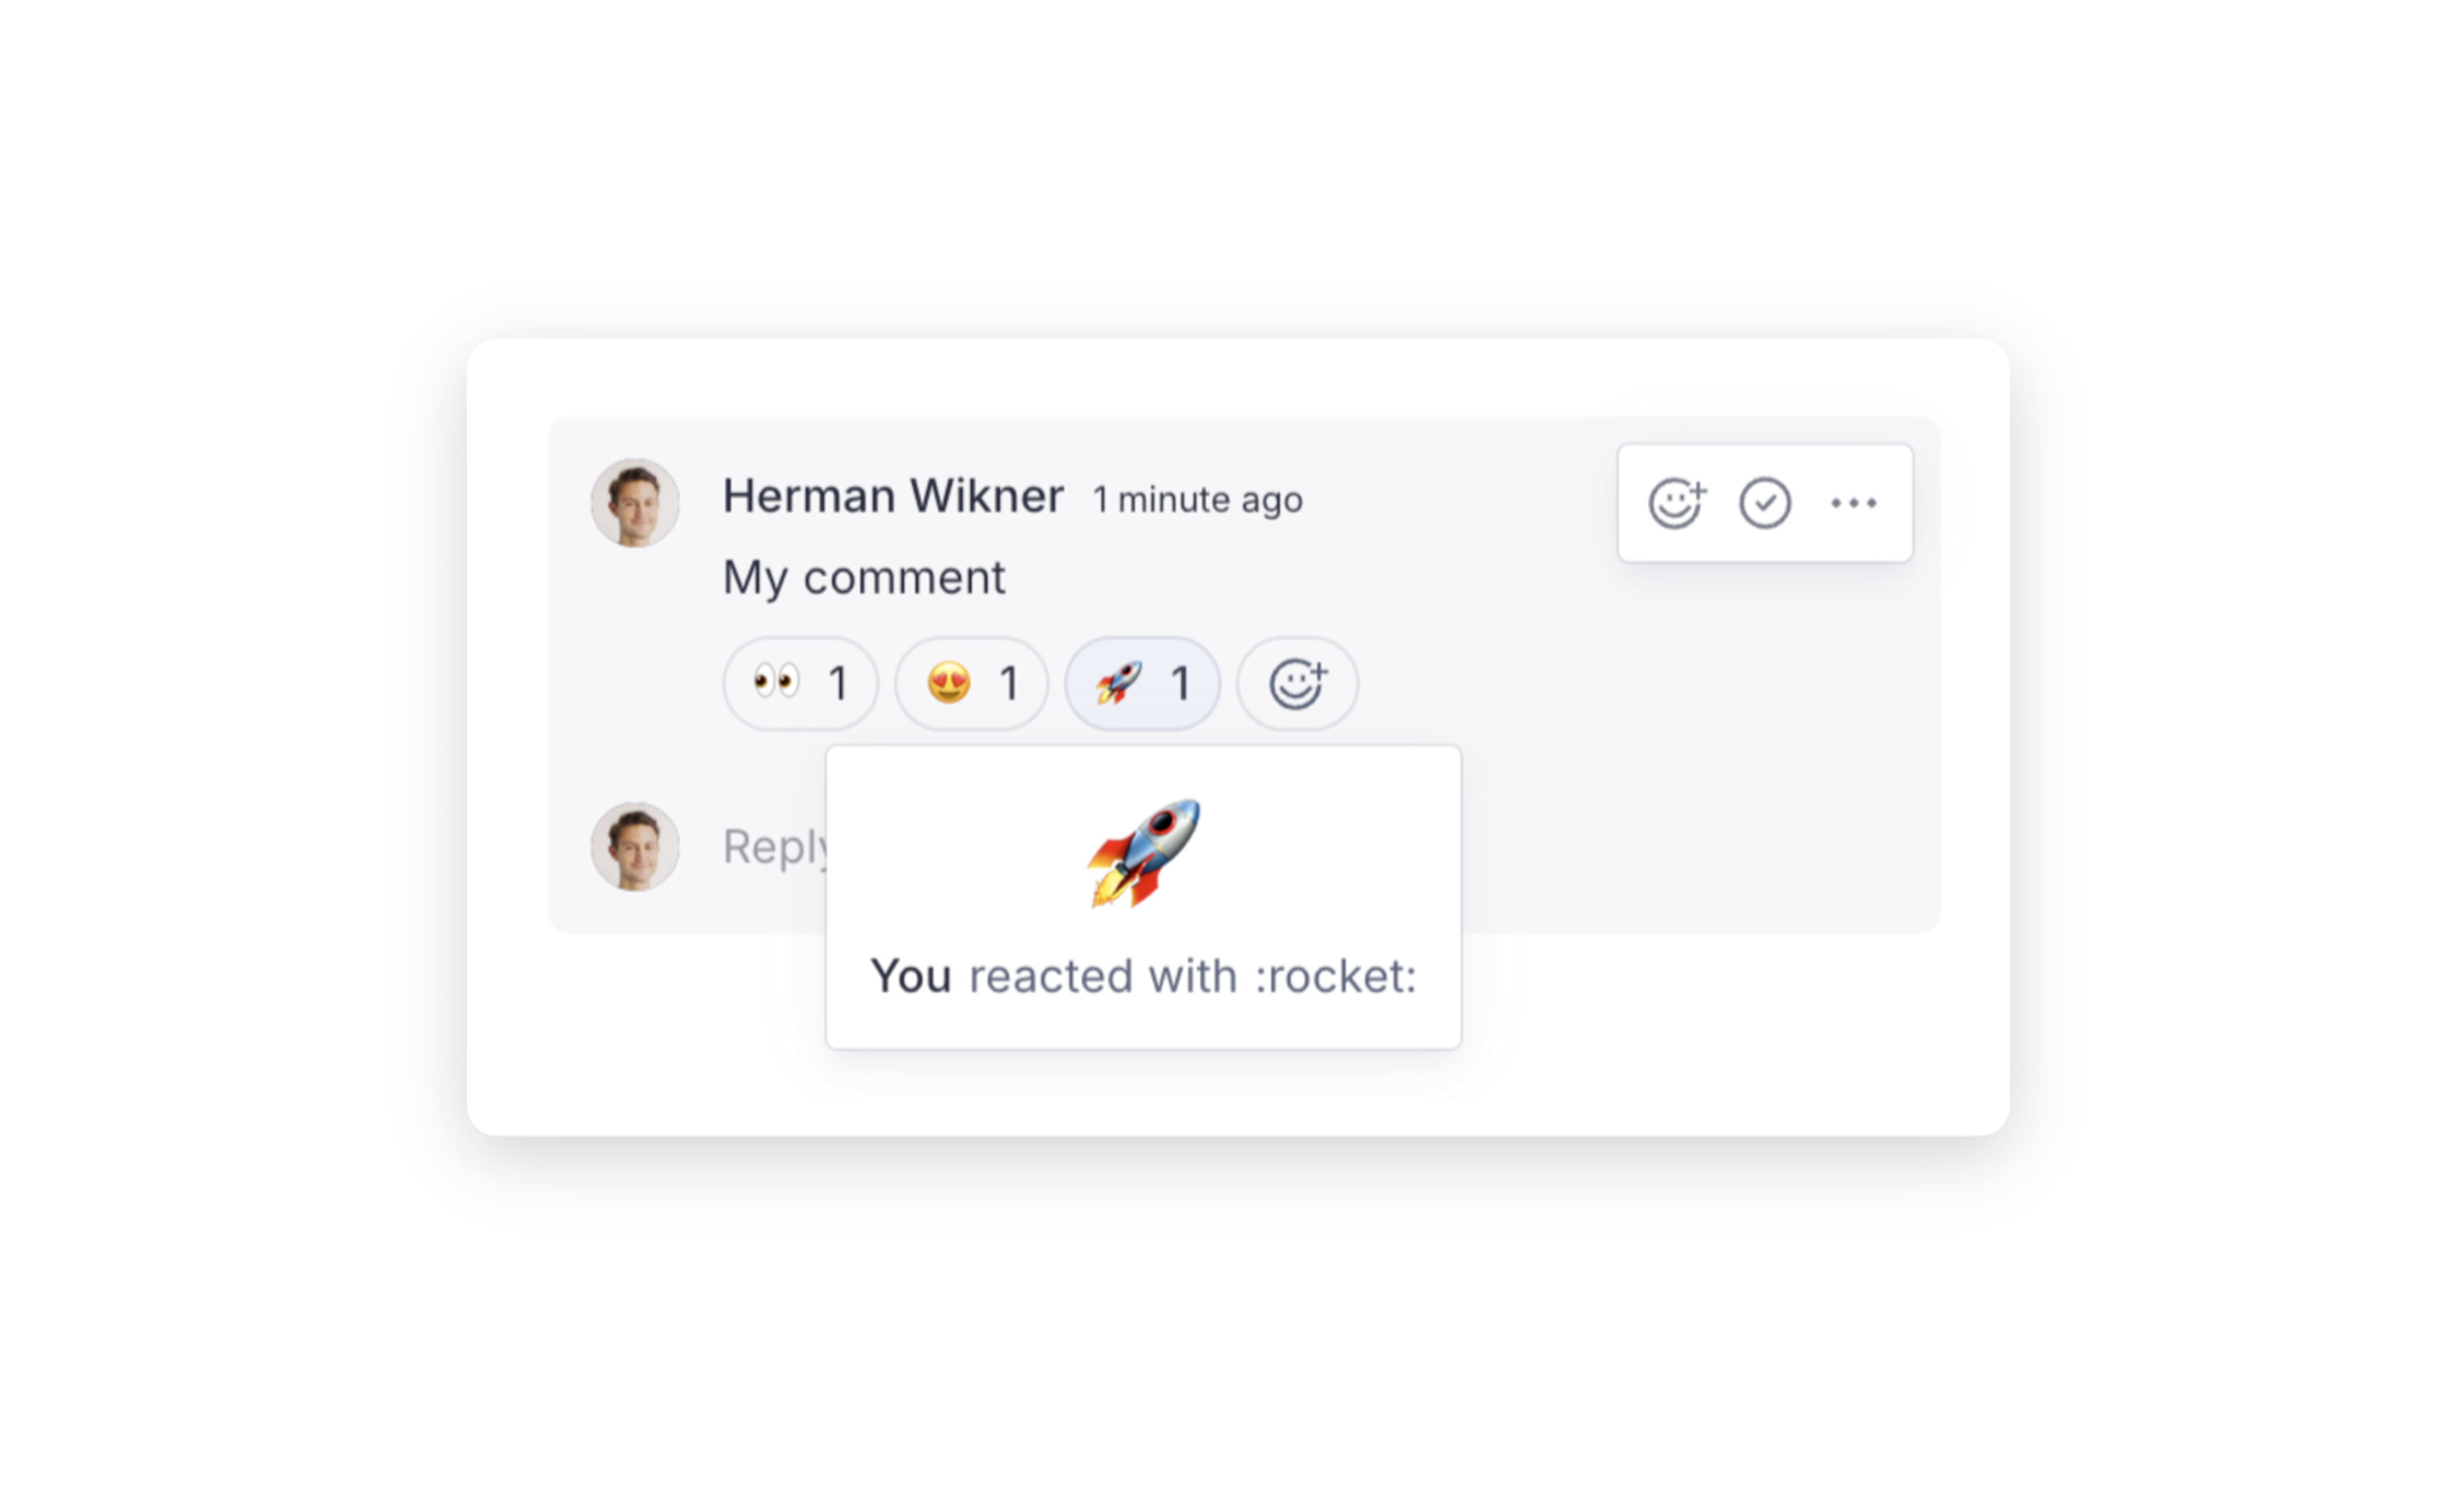2464x1503 pixels.
Task: Open the add reaction picker in comment toolbar
Action: tap(1677, 503)
